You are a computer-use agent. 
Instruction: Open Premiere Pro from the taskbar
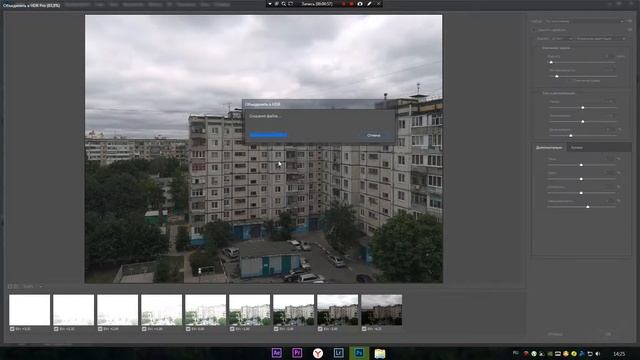(297, 353)
